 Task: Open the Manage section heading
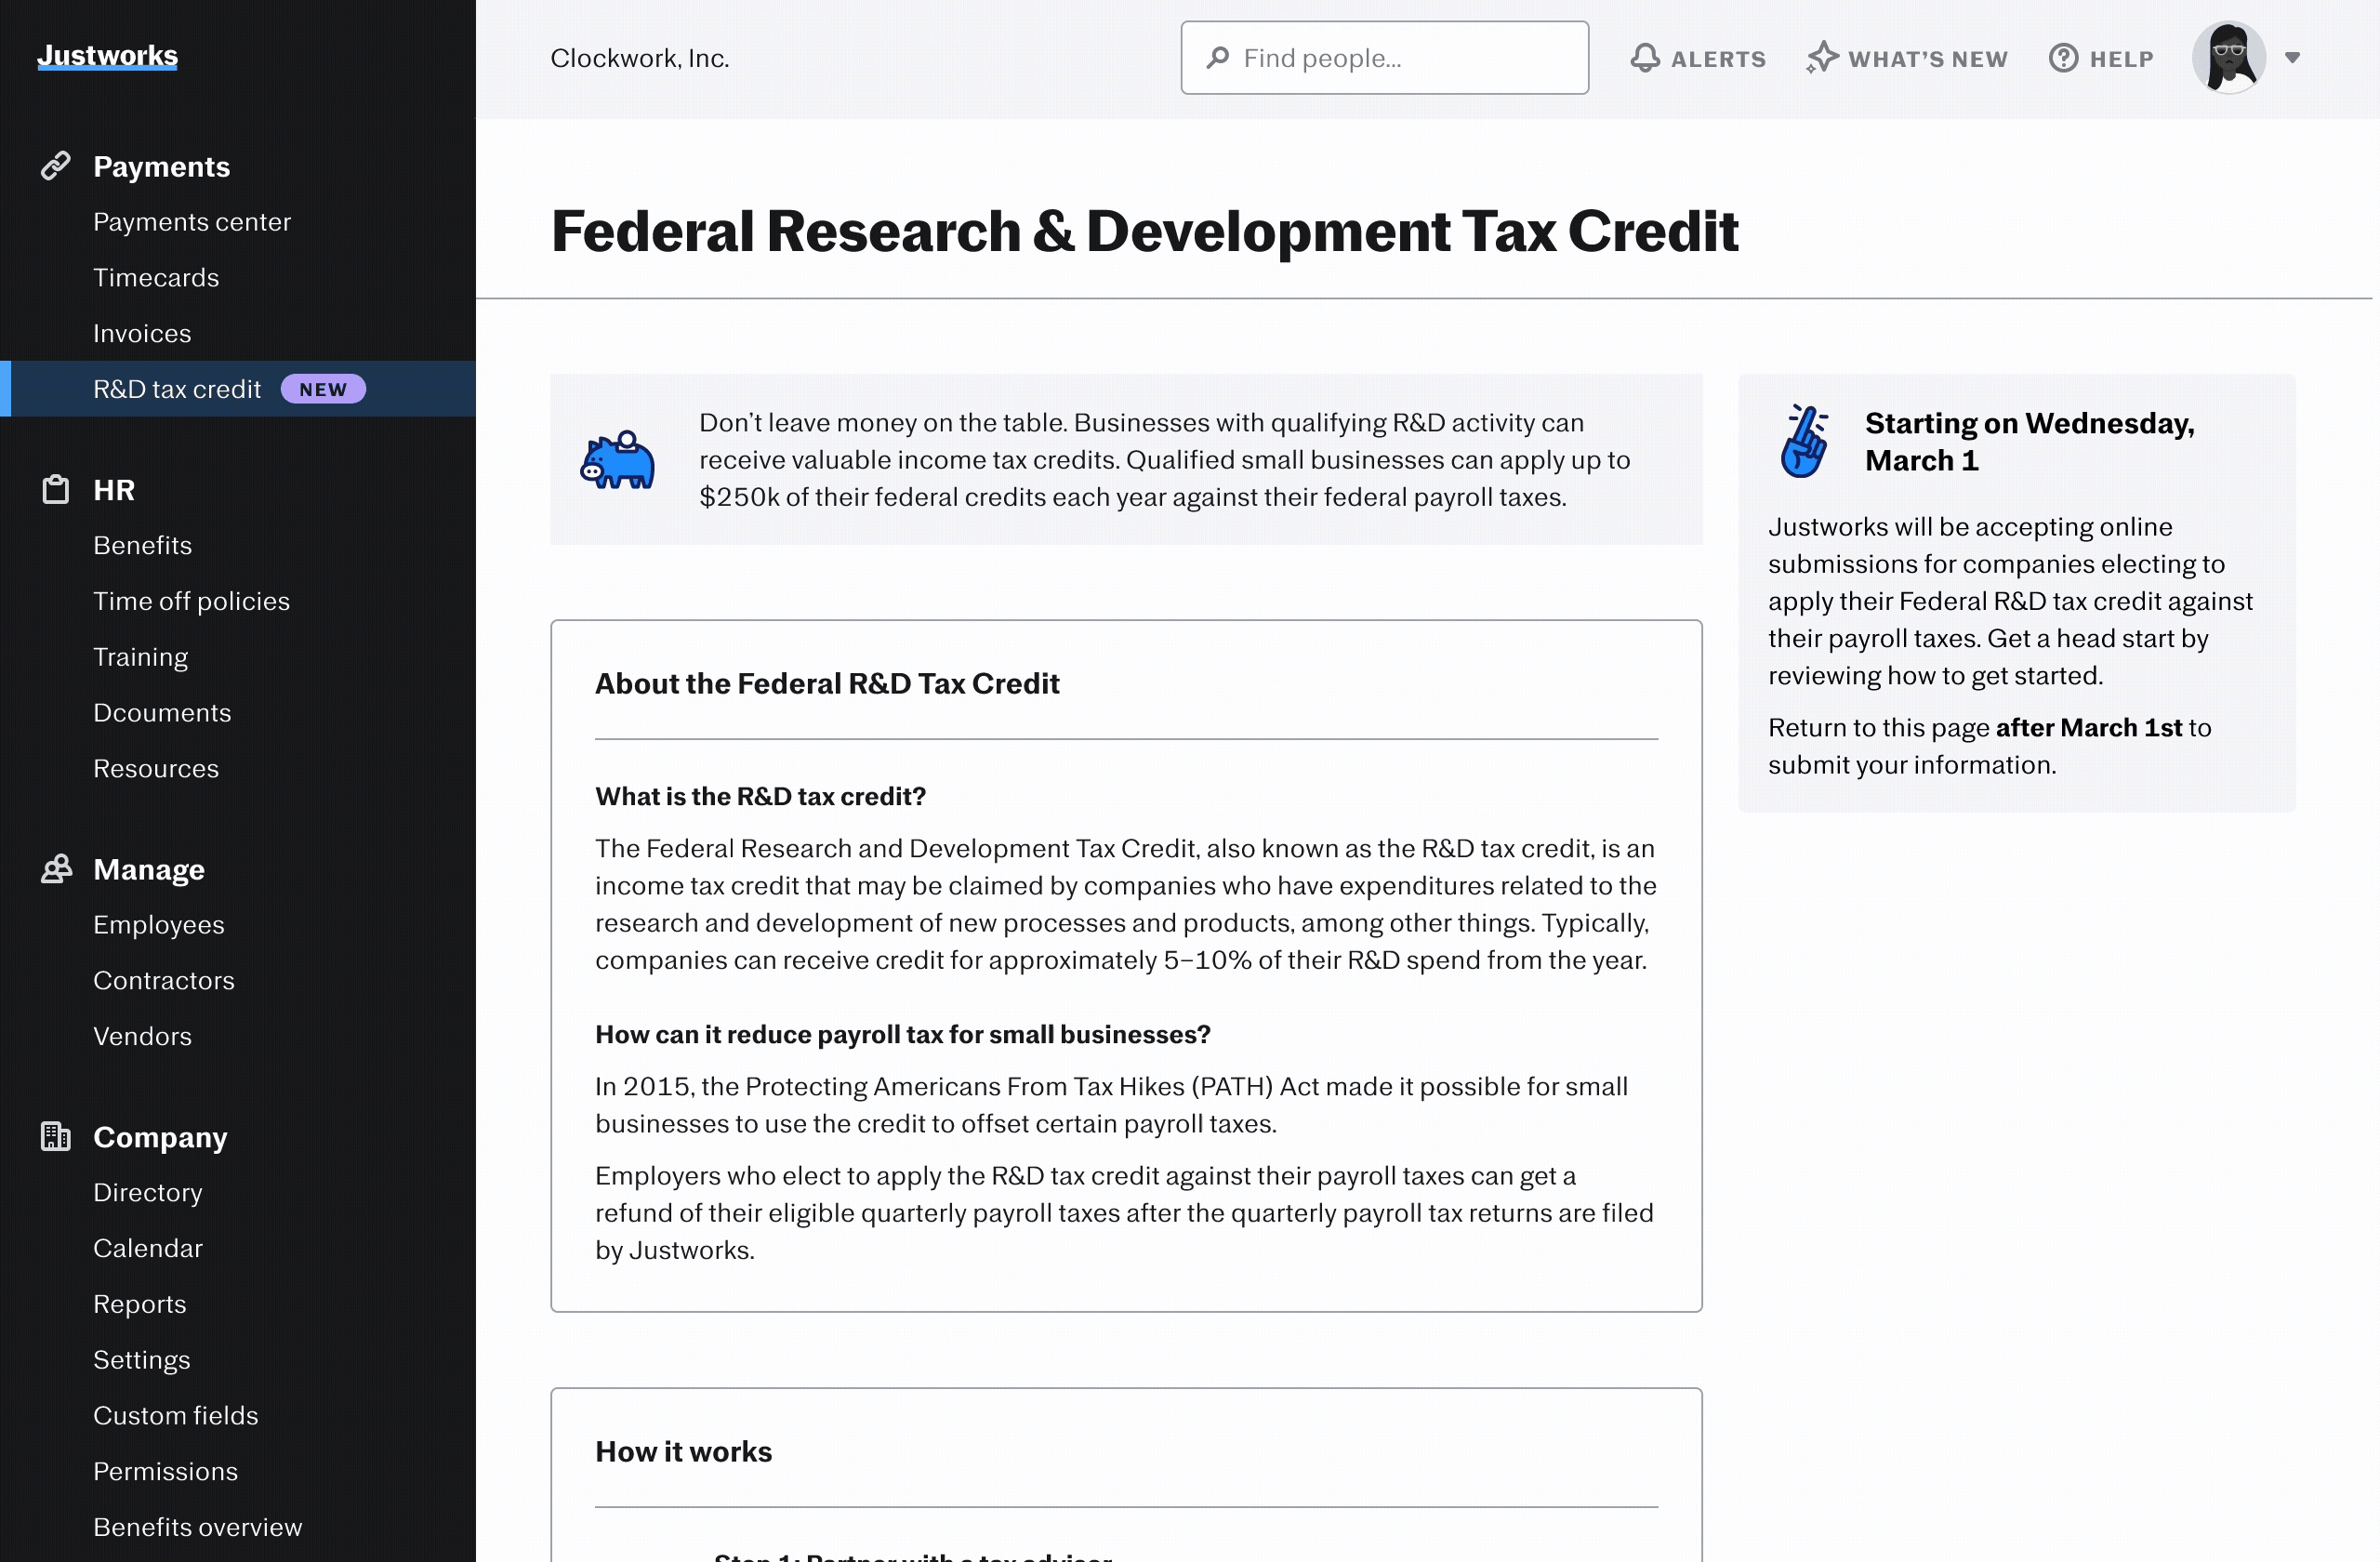click(x=149, y=869)
